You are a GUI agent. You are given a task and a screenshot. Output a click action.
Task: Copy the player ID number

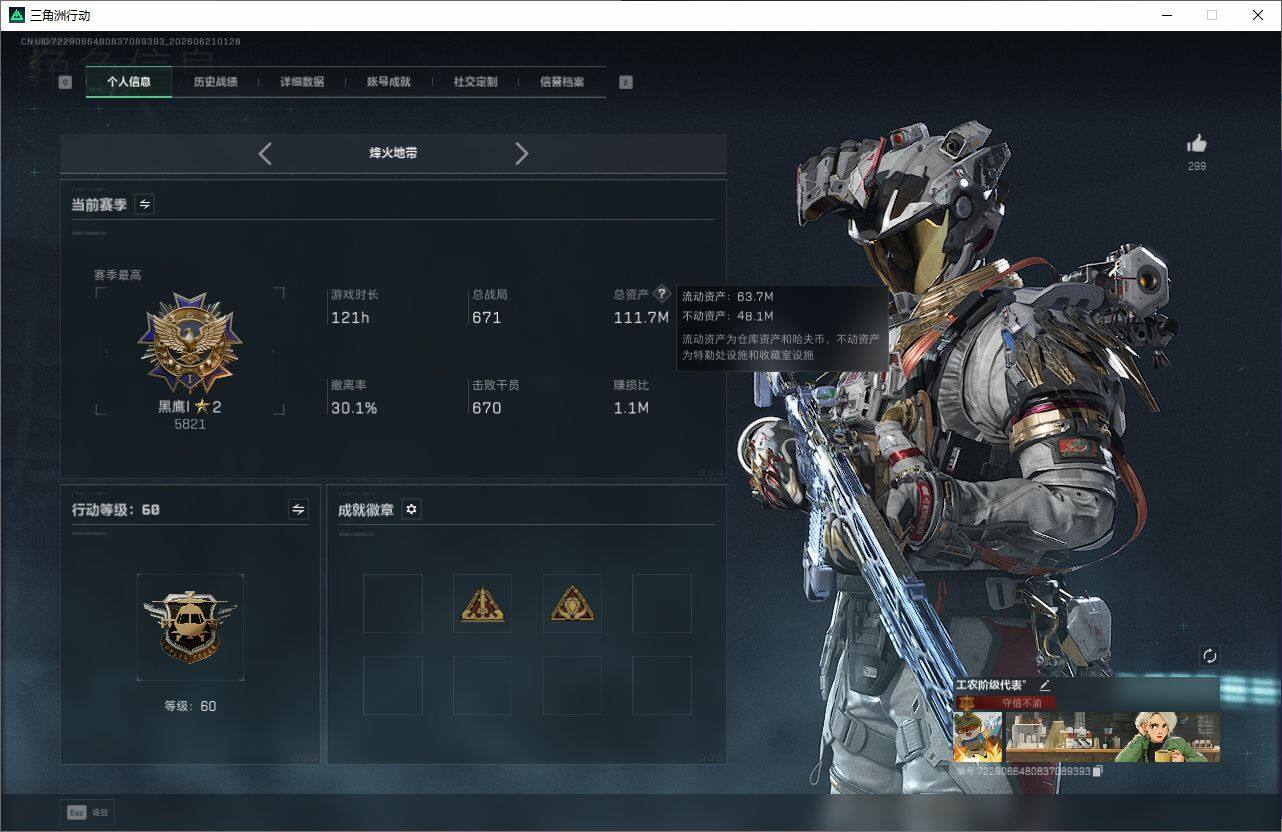tap(1097, 772)
